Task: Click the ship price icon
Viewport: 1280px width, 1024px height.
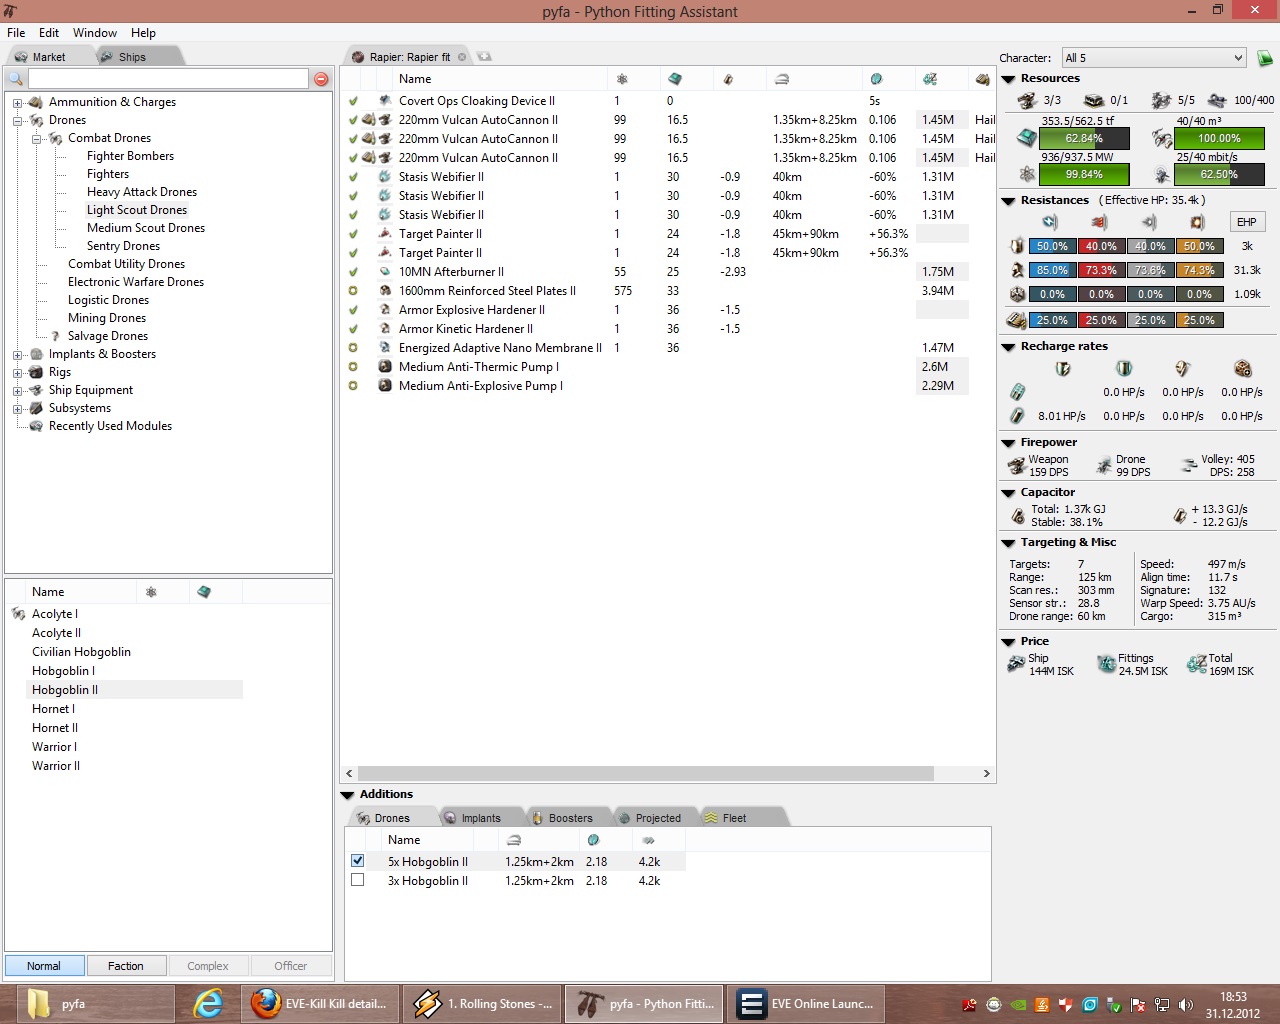Action: pos(1016,664)
